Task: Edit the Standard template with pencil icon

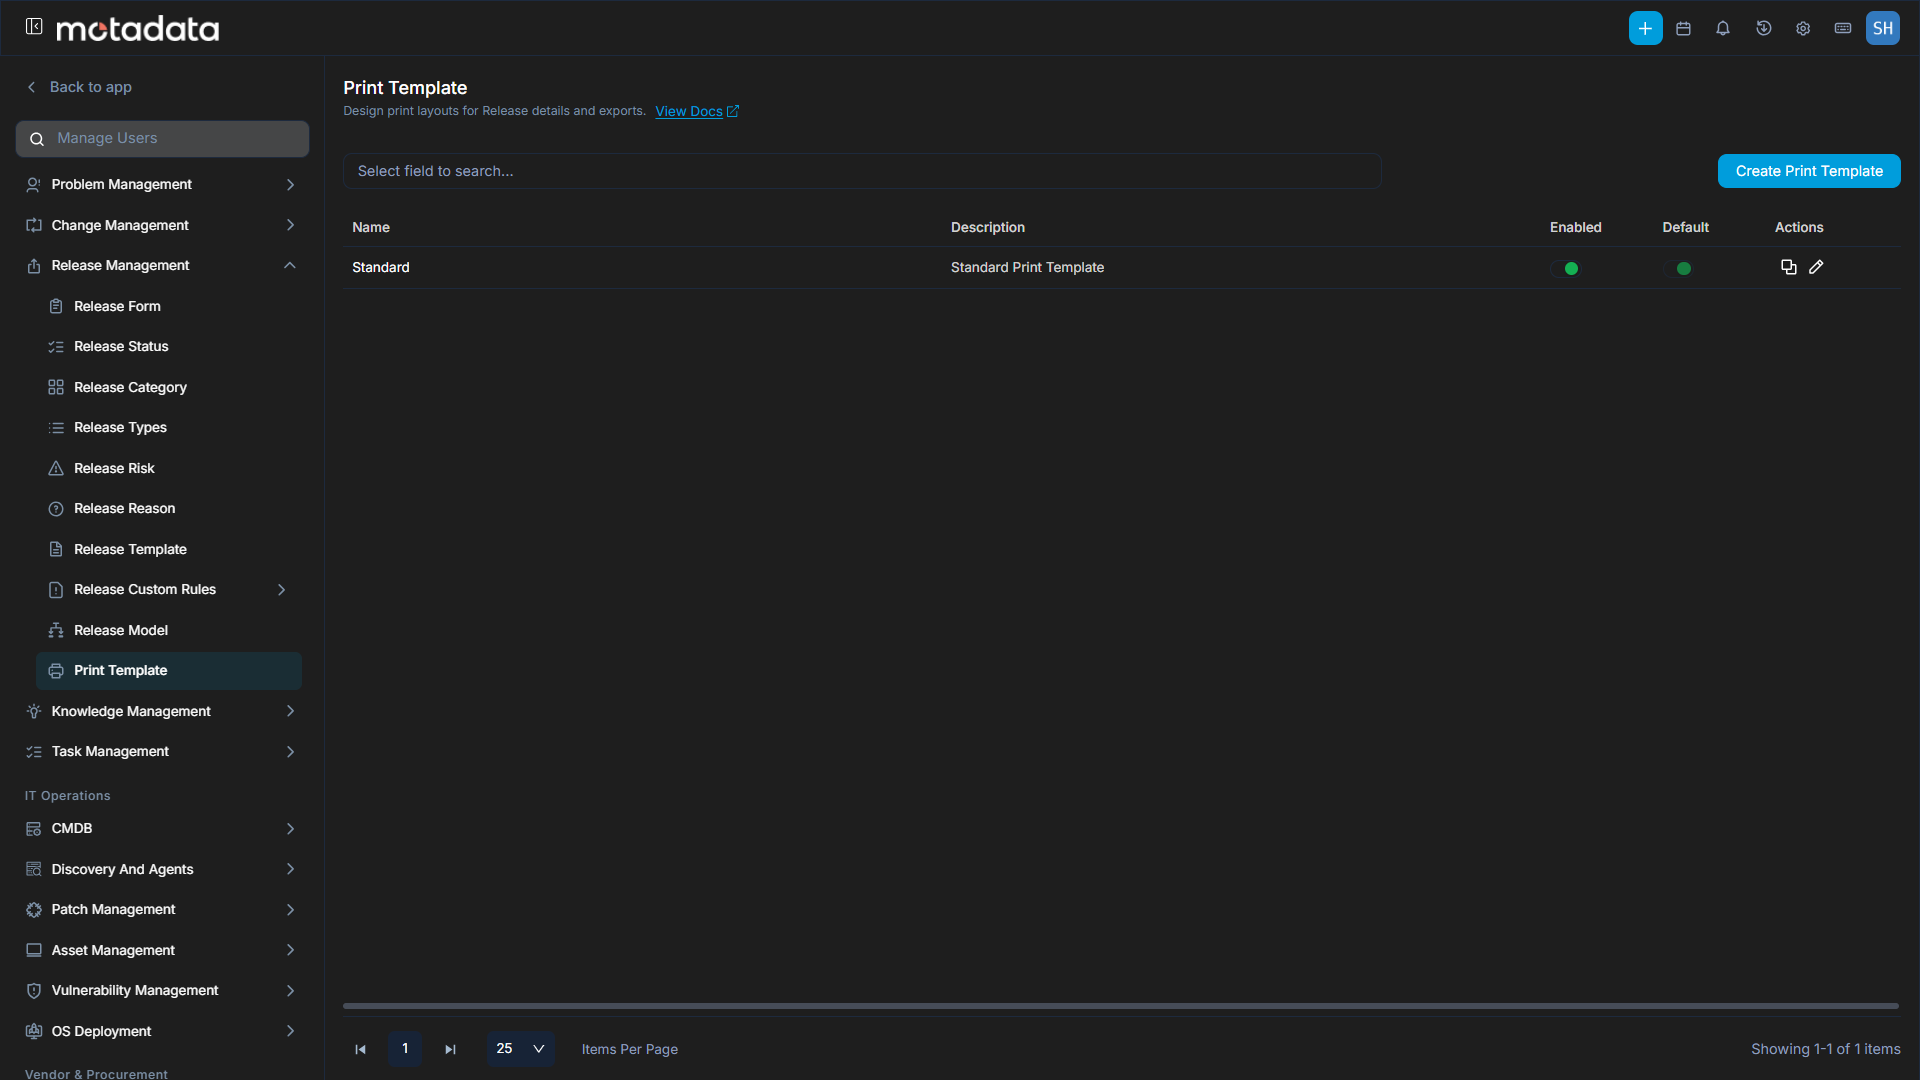Action: (x=1816, y=267)
